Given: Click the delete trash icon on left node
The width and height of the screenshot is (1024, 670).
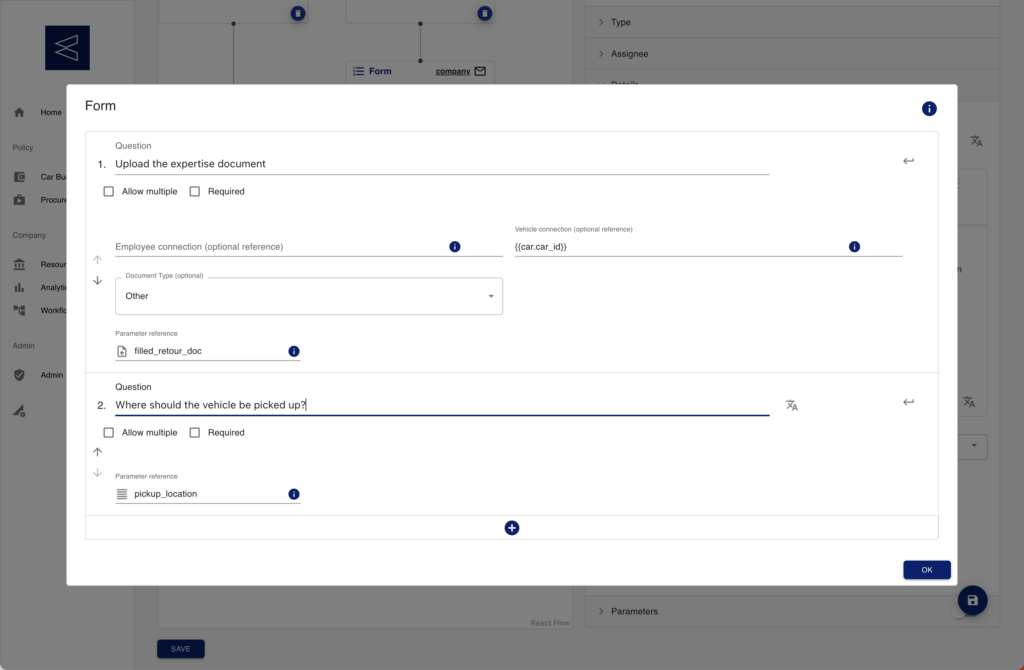Looking at the screenshot, I should [298, 13].
